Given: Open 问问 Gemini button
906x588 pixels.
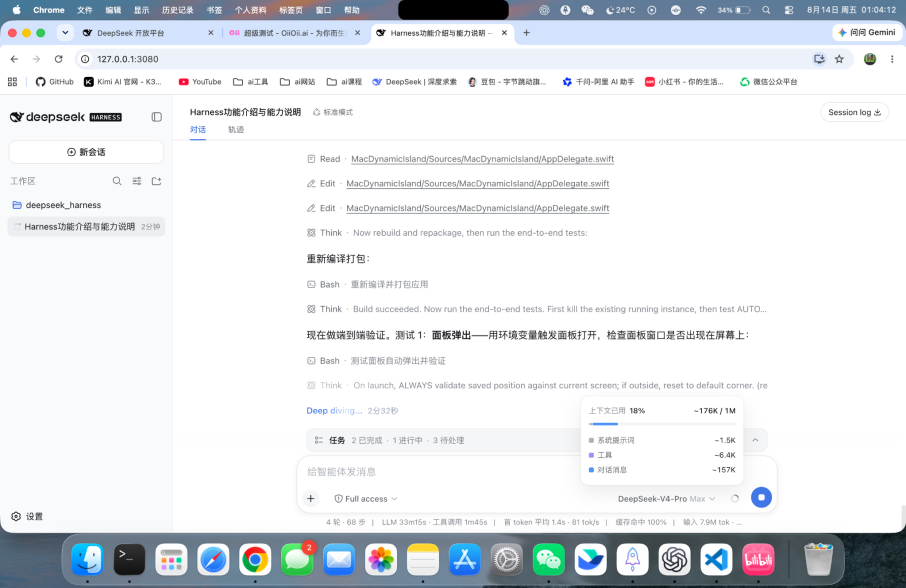Looking at the screenshot, I should (x=867, y=33).
